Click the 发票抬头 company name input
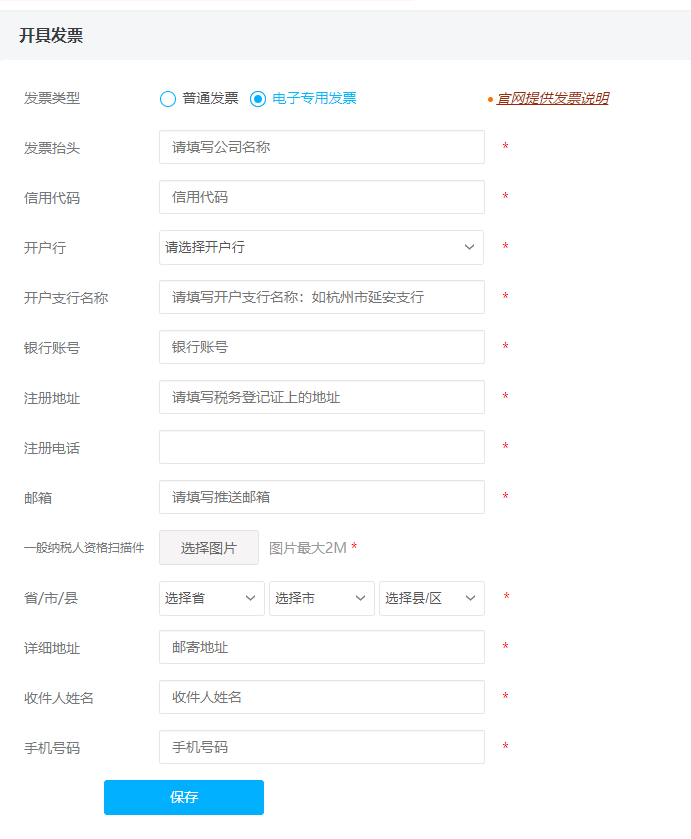Image resolution: width=691 pixels, height=839 pixels. (322, 147)
